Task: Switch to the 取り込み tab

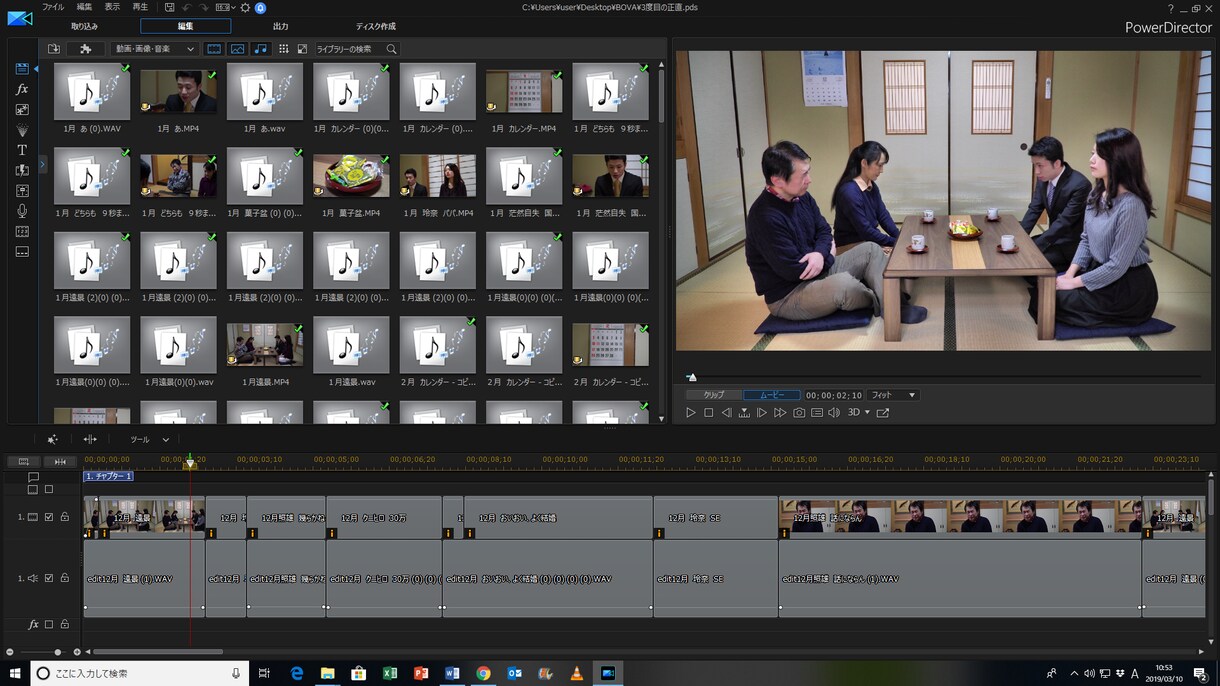Action: tap(85, 26)
